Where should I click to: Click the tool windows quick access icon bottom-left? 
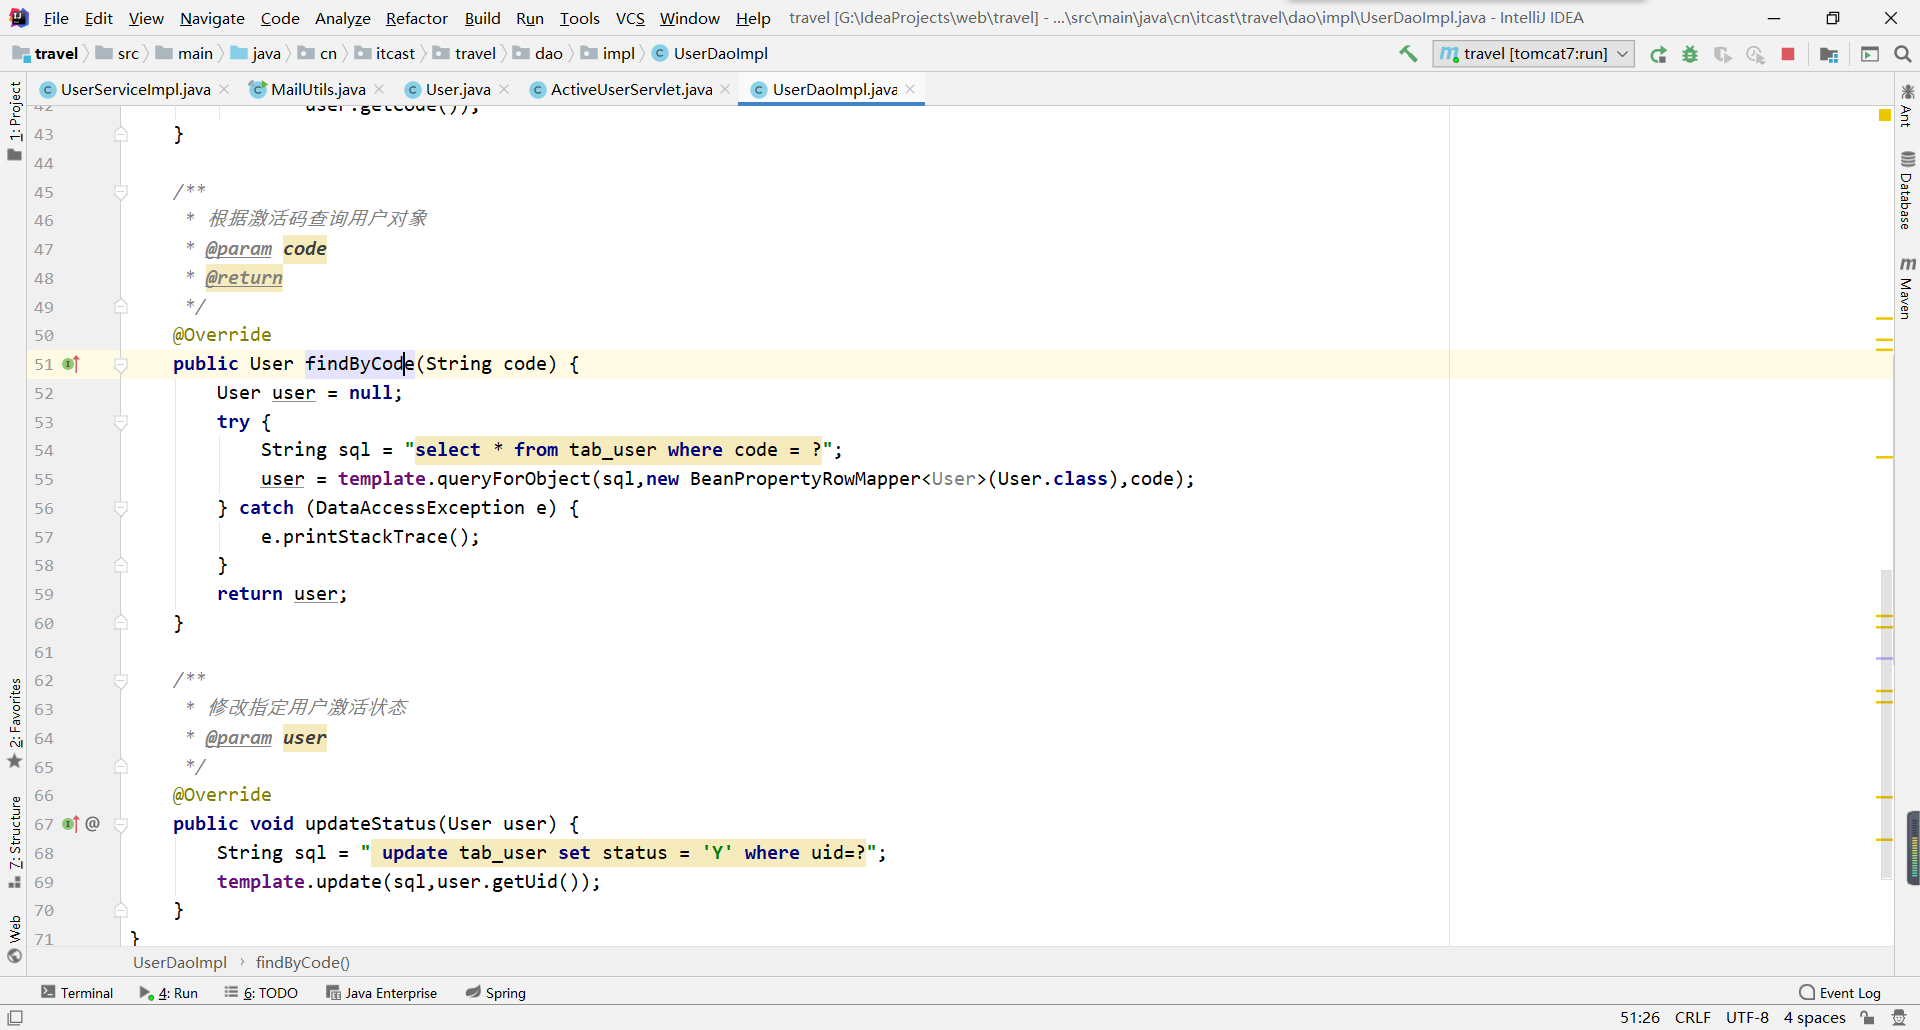coord(15,1017)
